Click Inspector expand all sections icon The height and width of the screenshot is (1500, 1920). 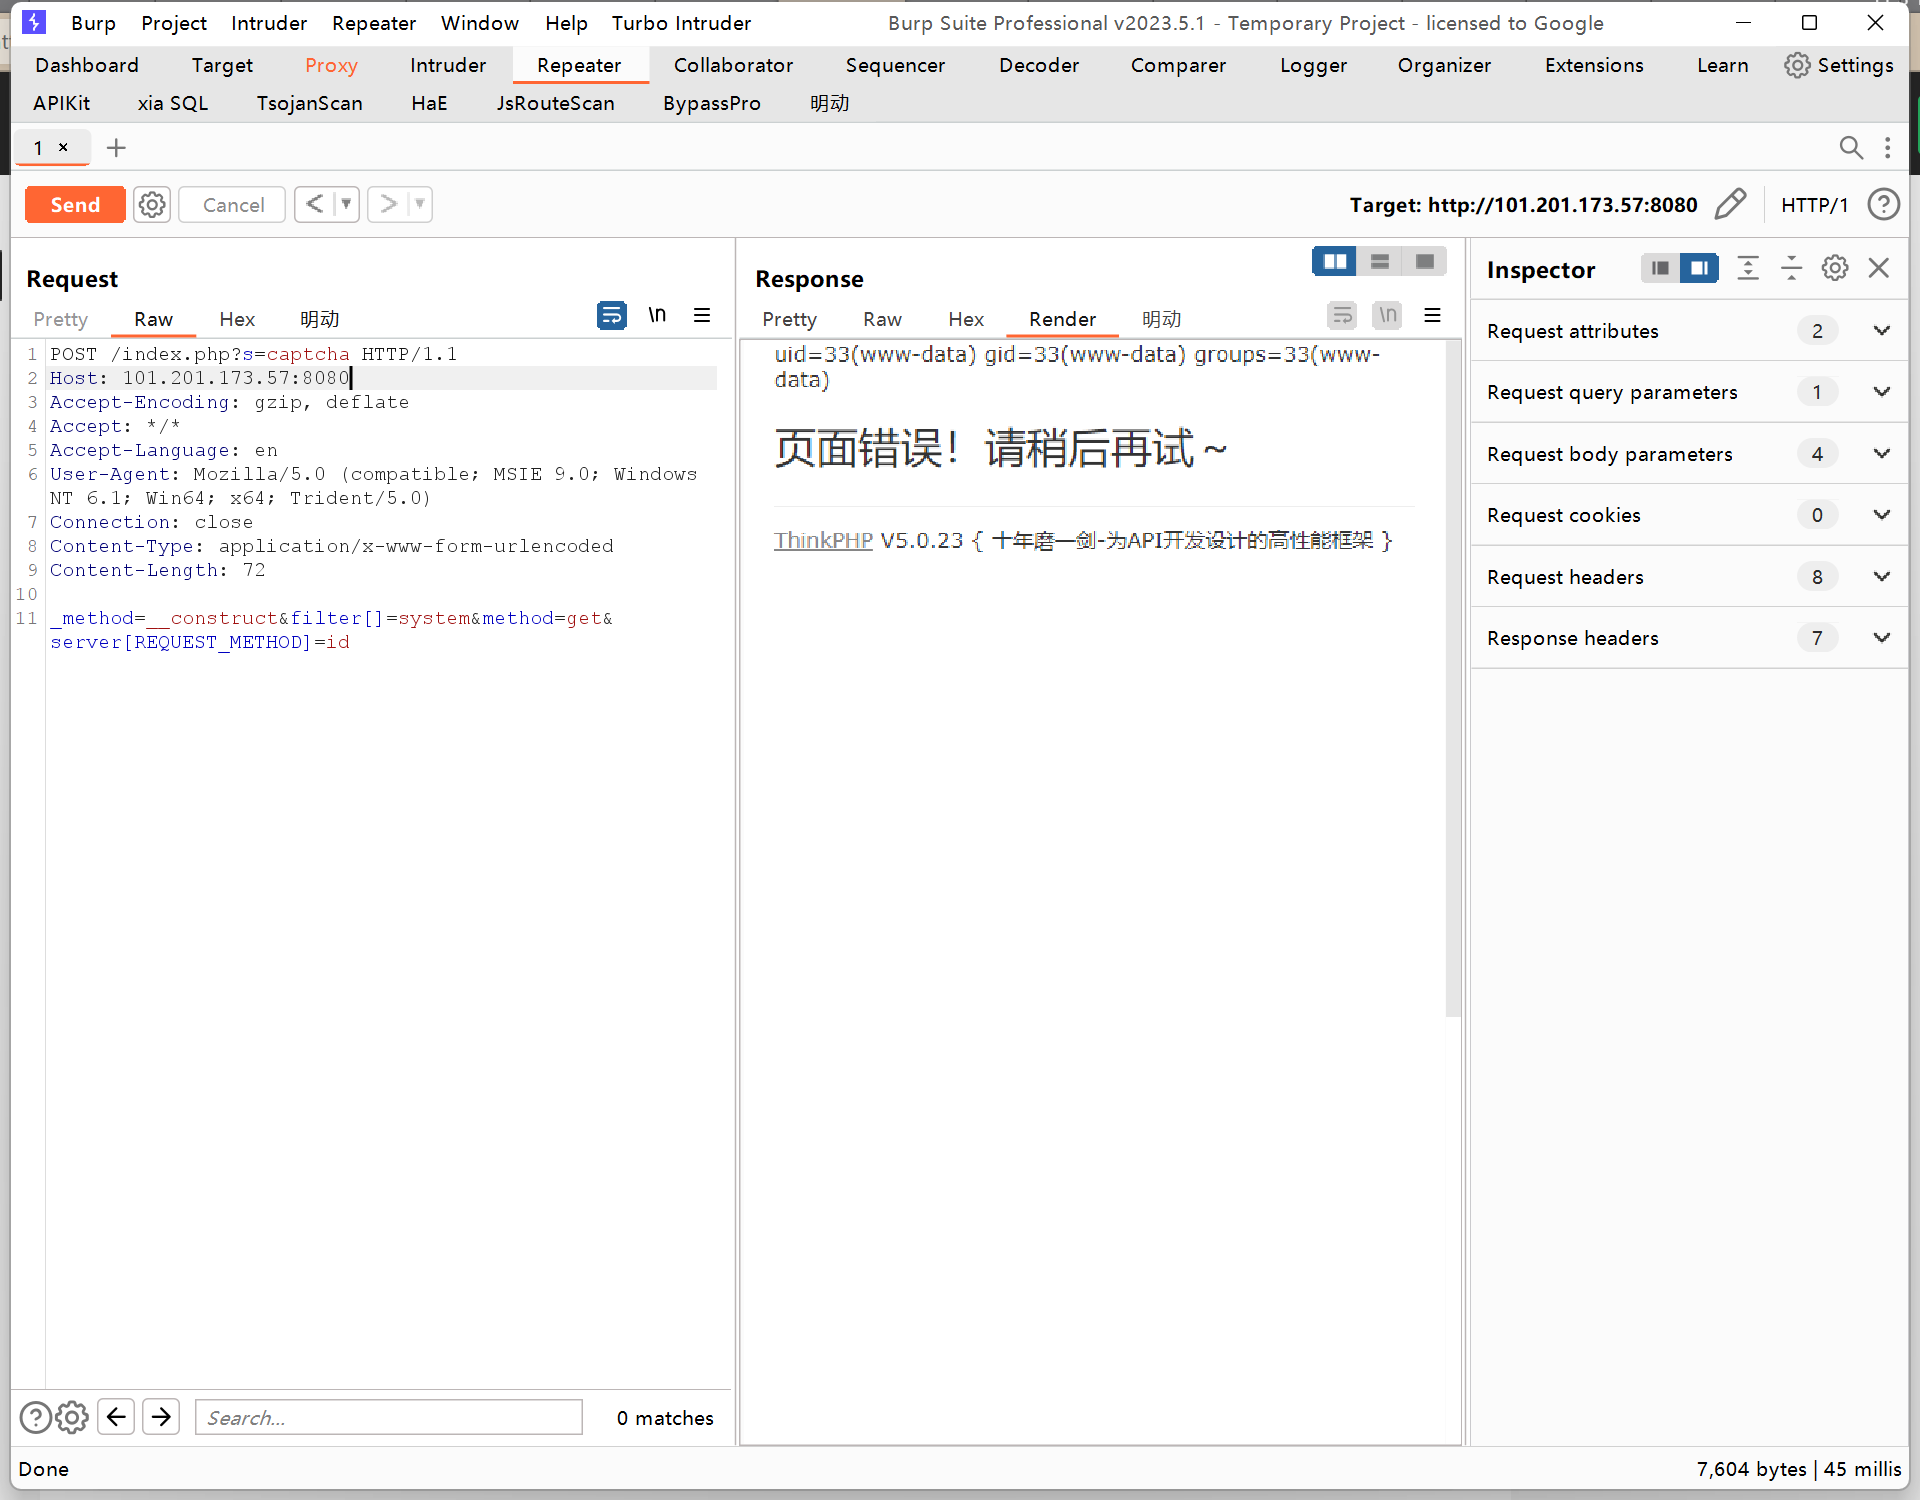[1747, 268]
